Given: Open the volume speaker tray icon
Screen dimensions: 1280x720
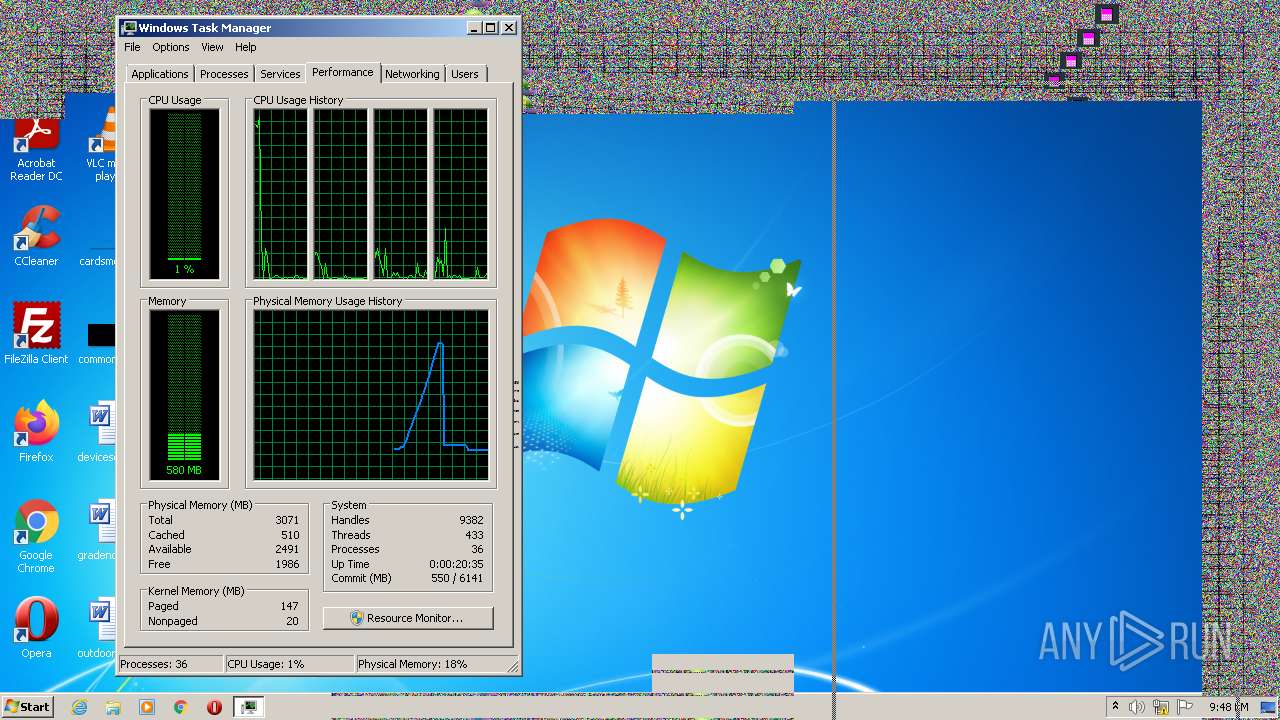Looking at the screenshot, I should click(1136, 707).
